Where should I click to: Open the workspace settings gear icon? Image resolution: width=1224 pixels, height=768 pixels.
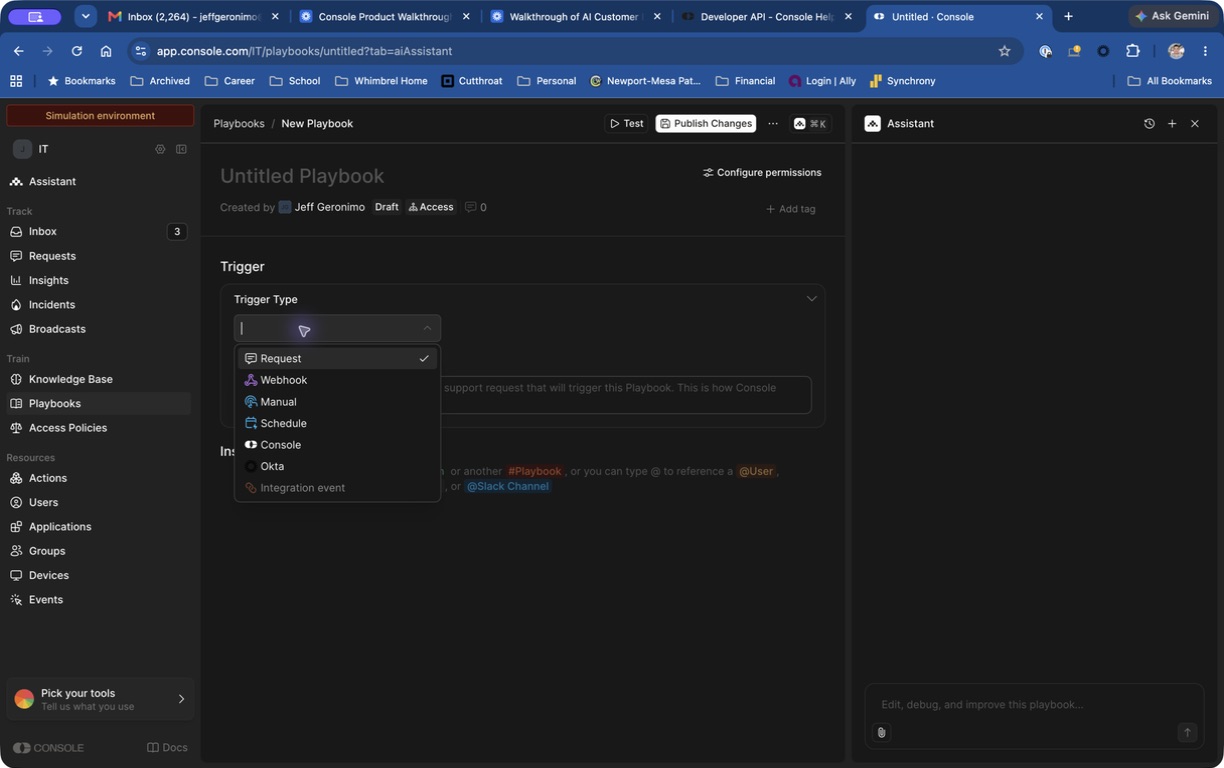pos(160,149)
